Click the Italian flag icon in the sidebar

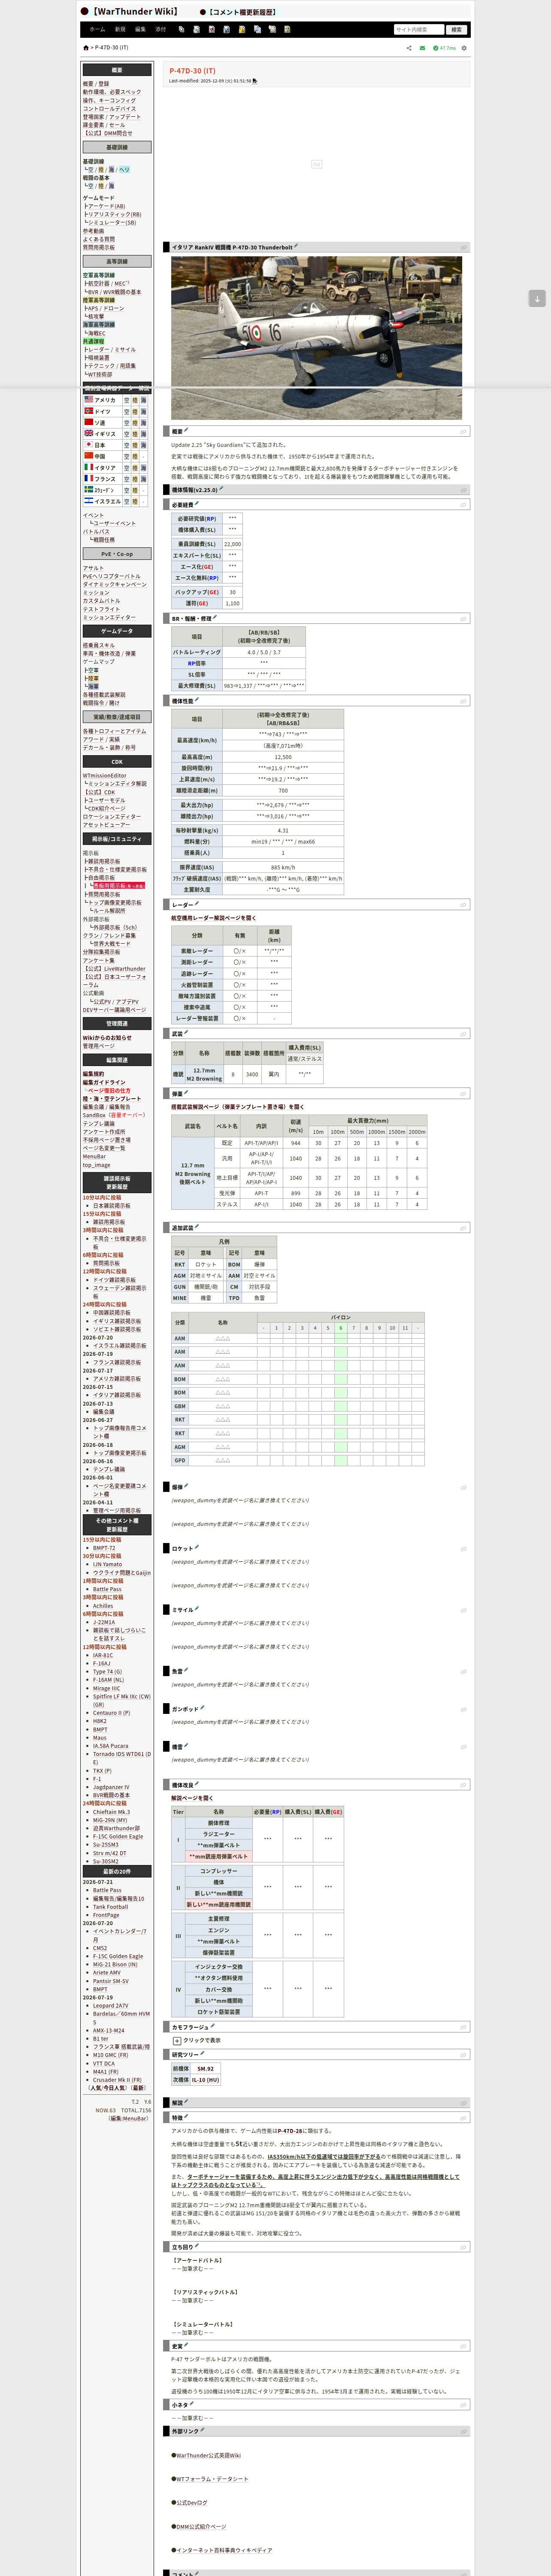(88, 467)
